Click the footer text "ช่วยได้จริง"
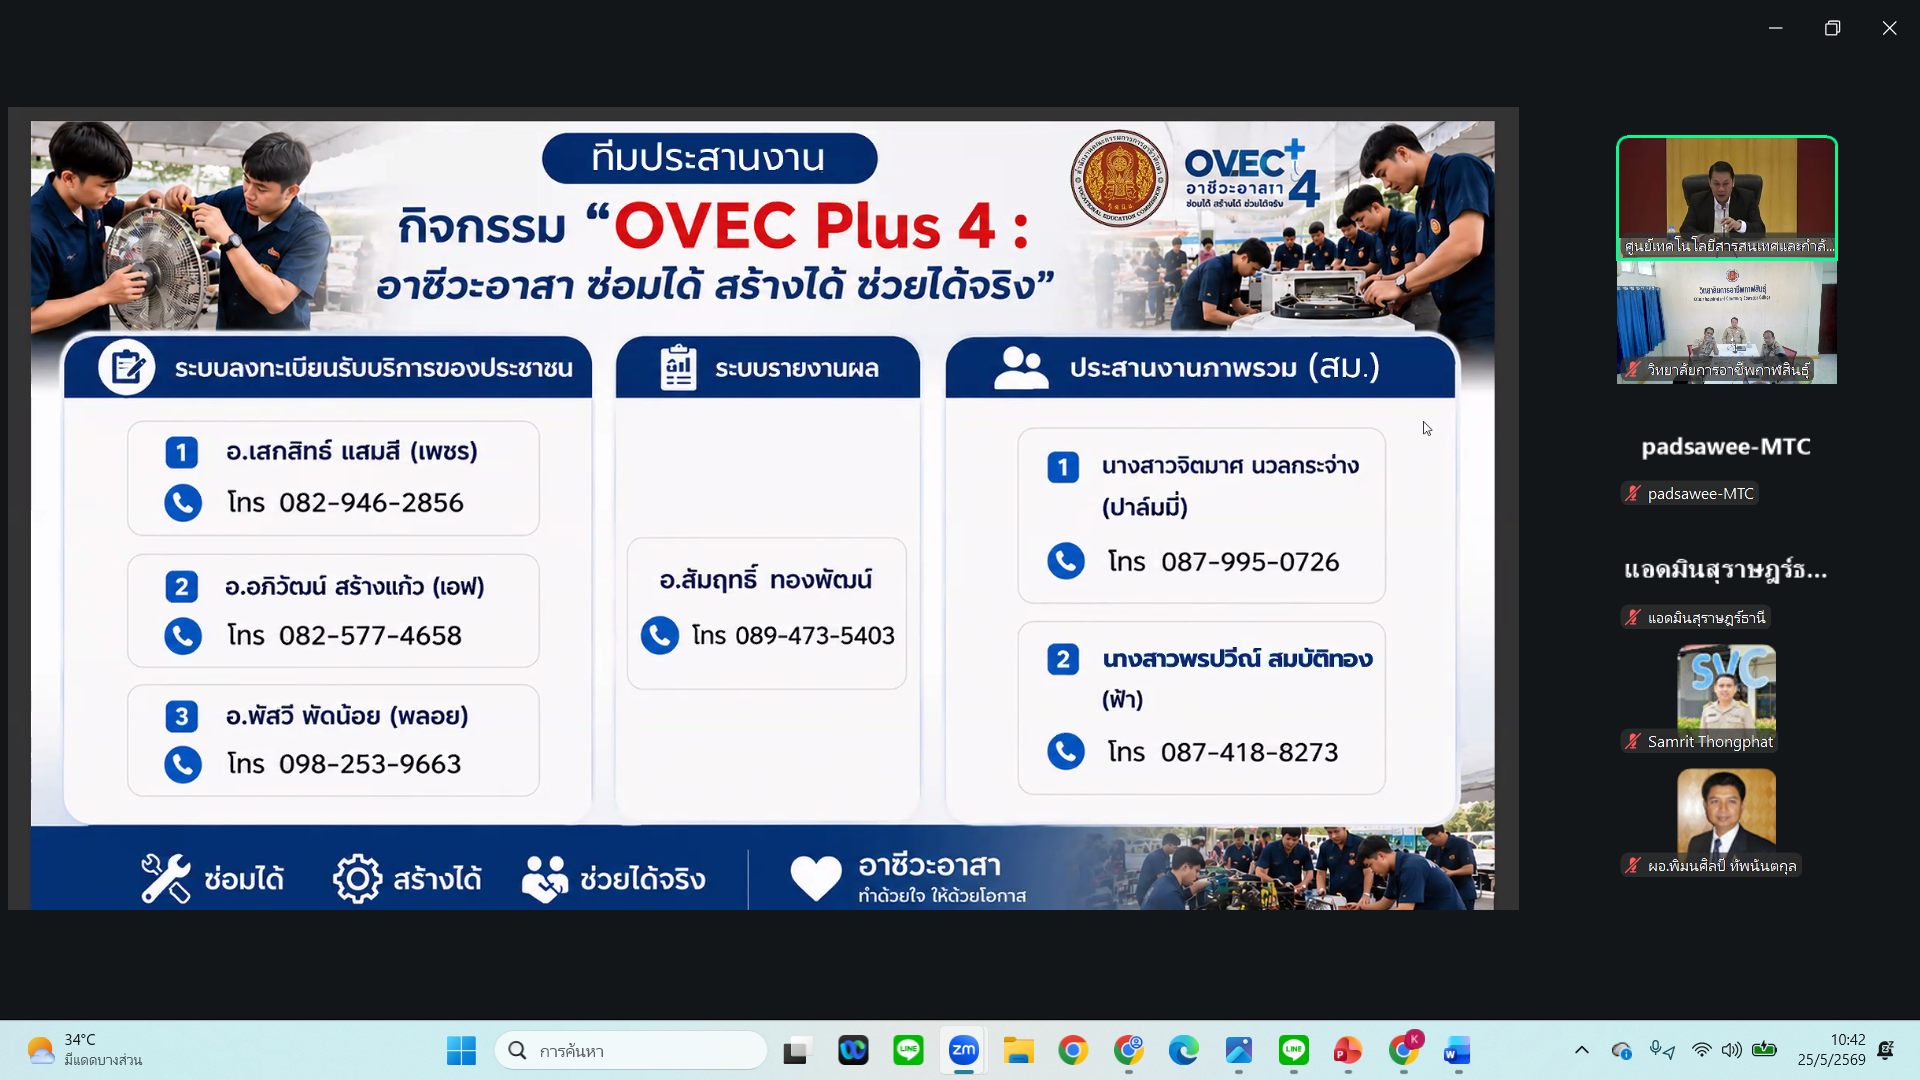Image resolution: width=1920 pixels, height=1080 pixels. click(643, 879)
